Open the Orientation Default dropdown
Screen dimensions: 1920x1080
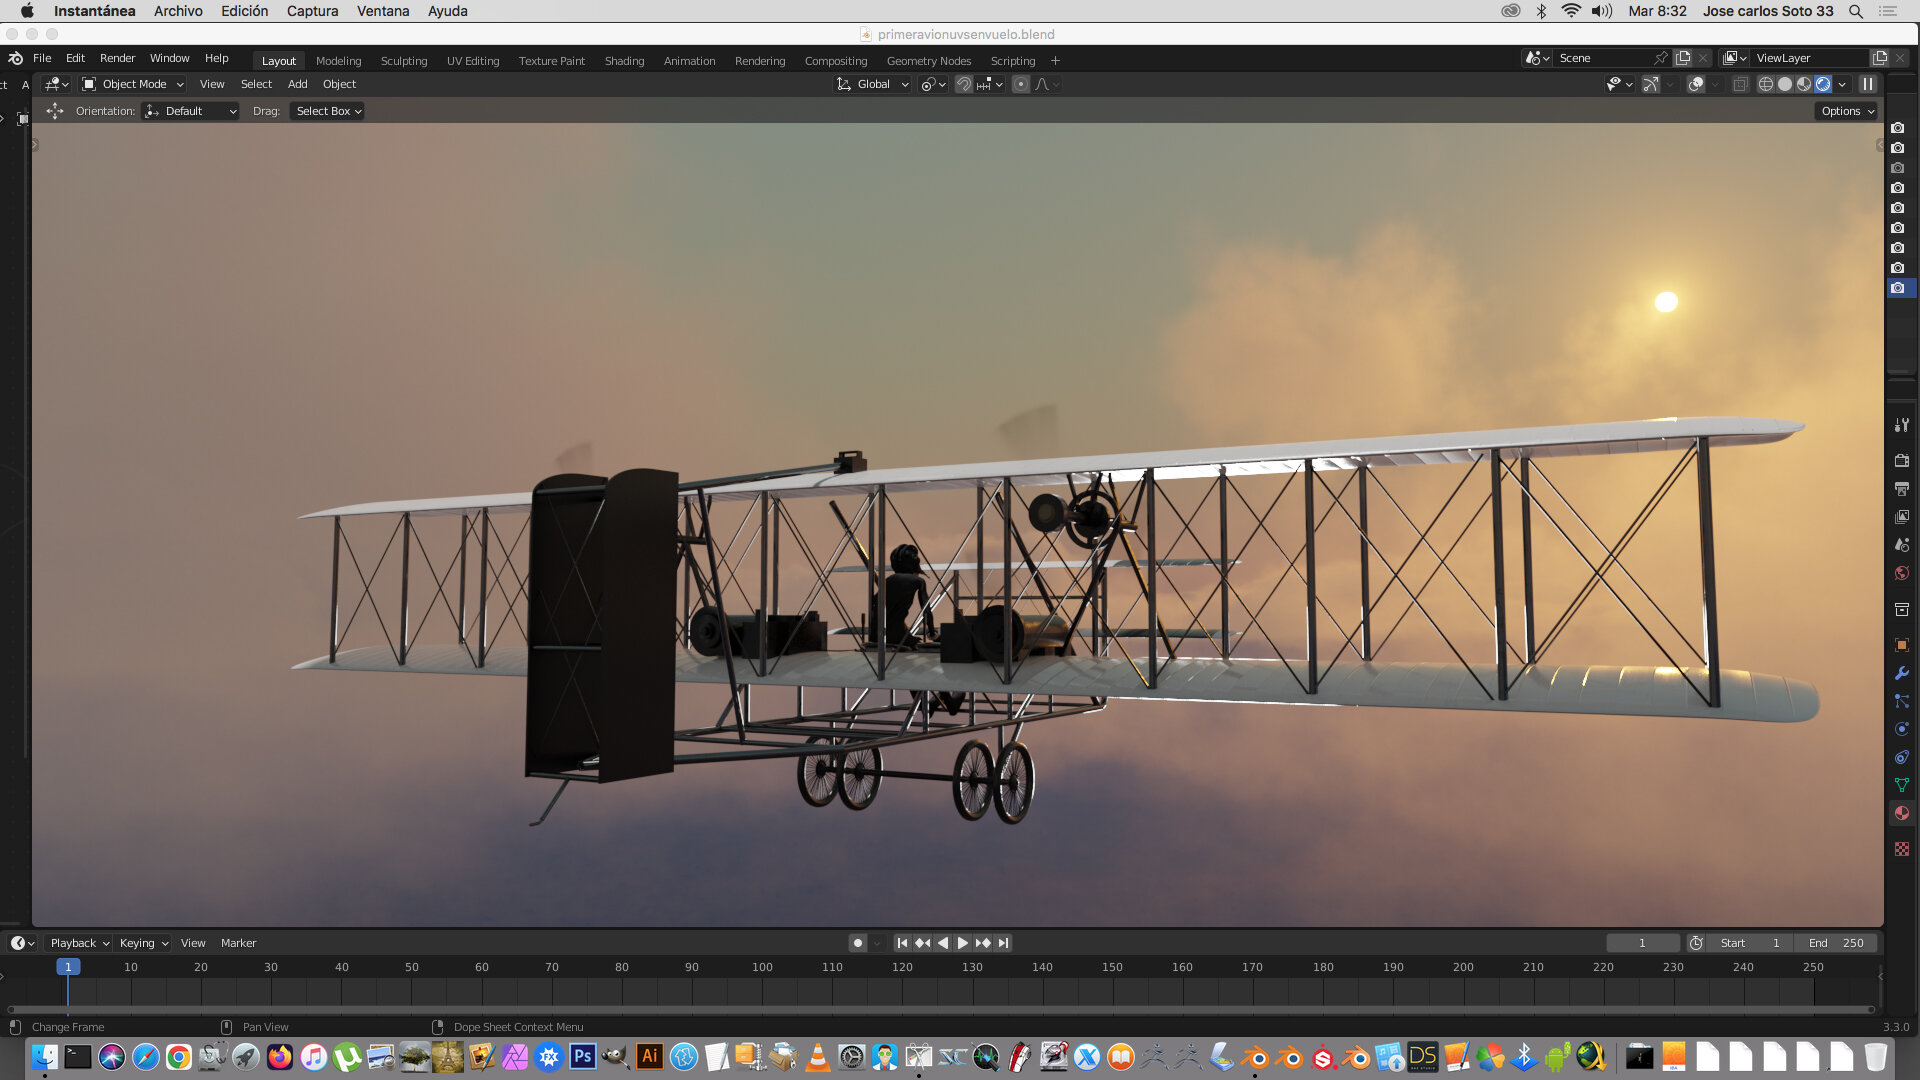coord(191,111)
